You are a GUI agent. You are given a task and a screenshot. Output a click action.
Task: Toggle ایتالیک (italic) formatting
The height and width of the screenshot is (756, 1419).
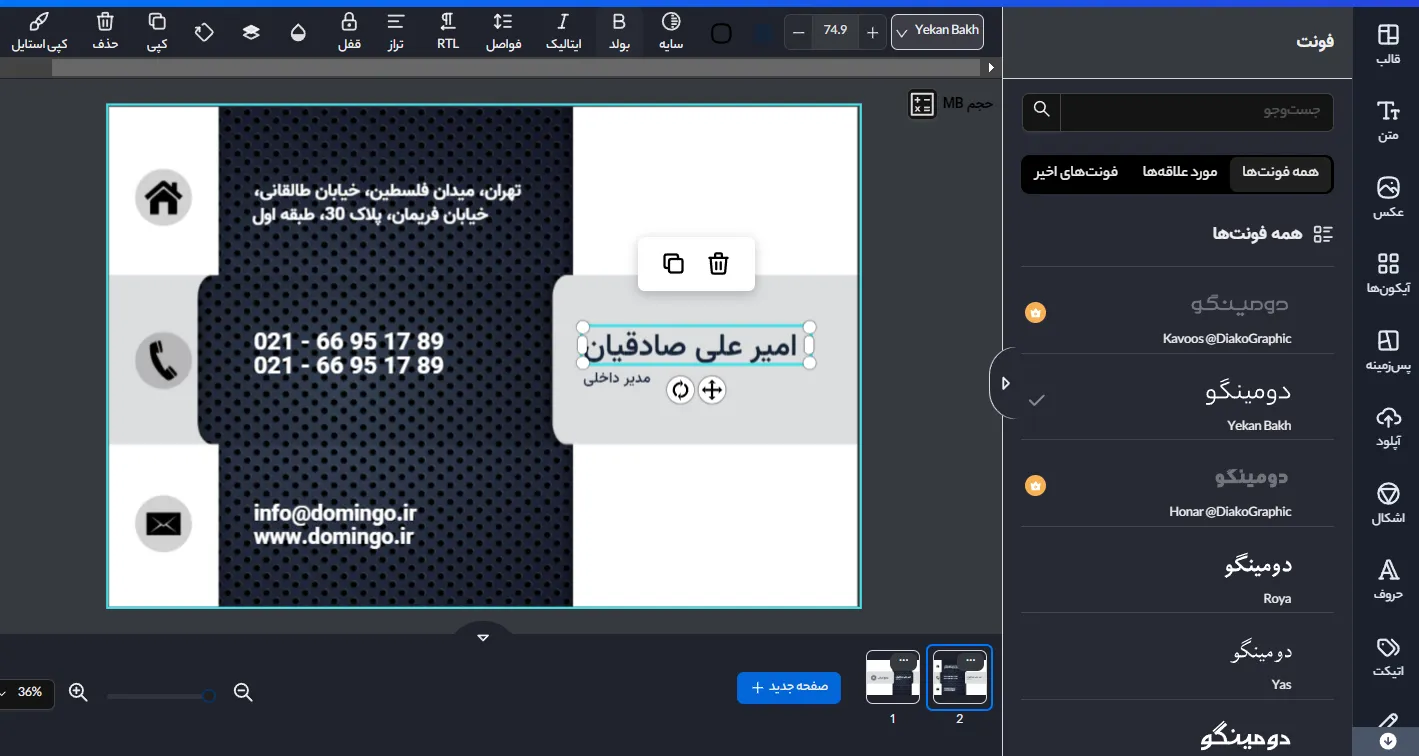[563, 32]
